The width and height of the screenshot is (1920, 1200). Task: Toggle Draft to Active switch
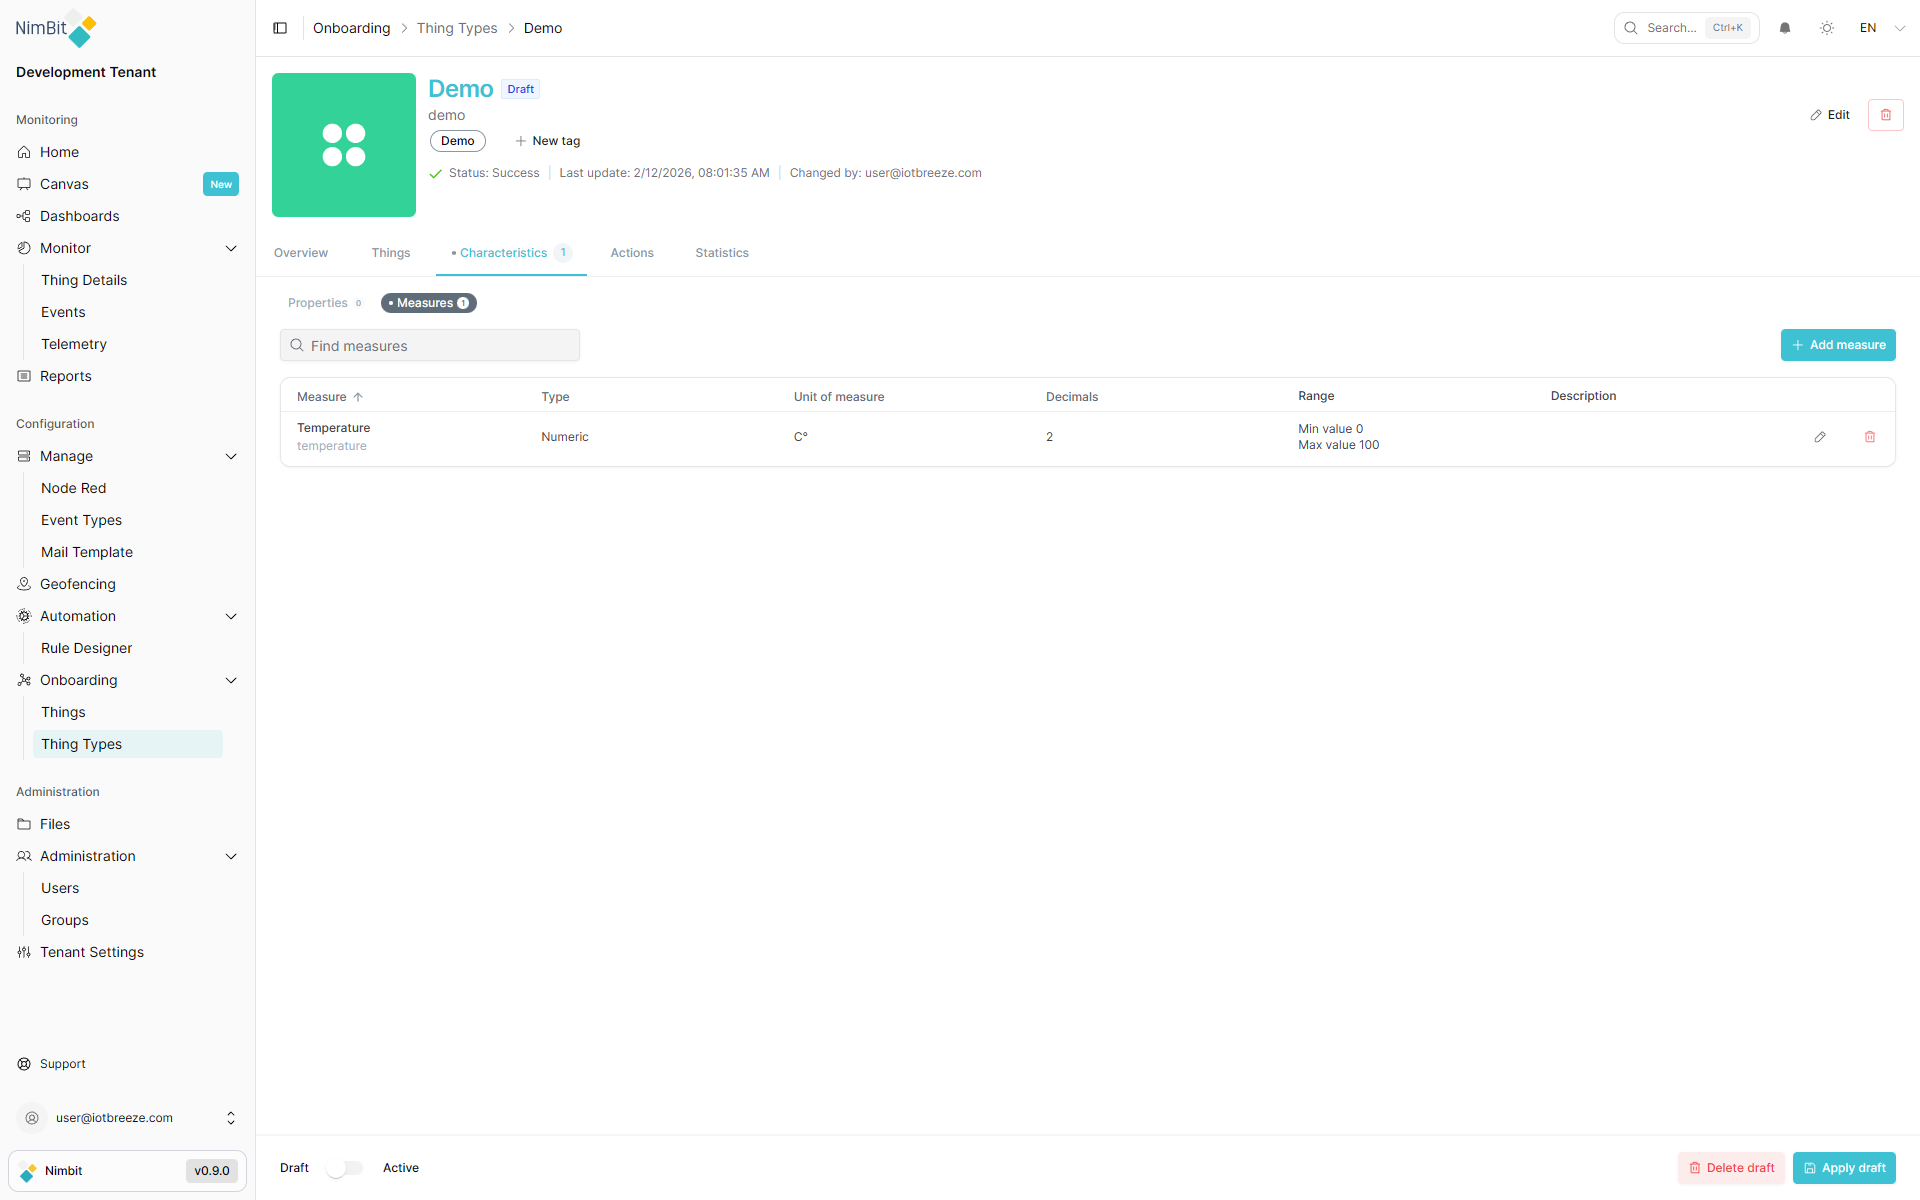345,1168
